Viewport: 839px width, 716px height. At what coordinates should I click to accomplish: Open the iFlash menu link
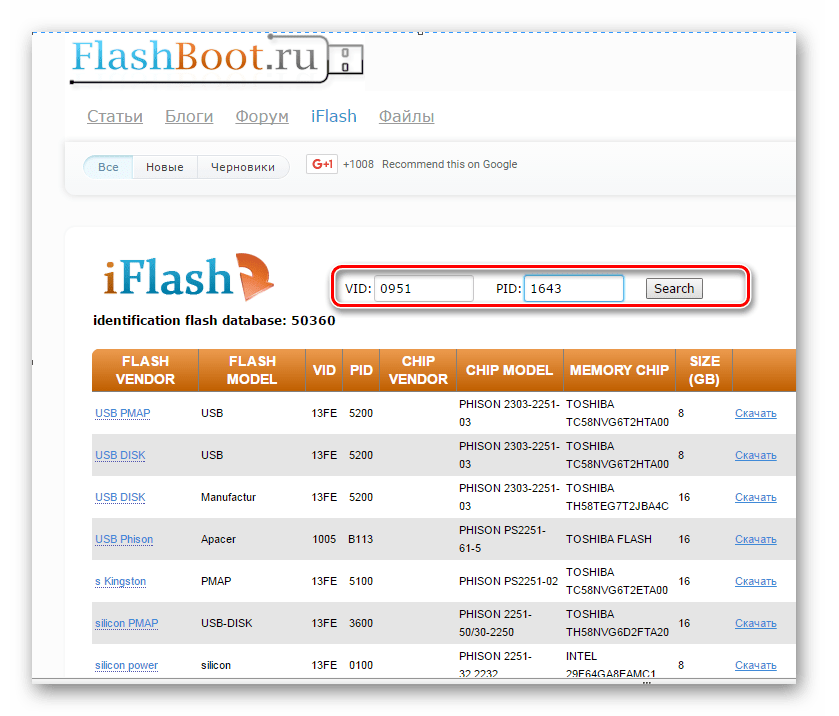(333, 116)
